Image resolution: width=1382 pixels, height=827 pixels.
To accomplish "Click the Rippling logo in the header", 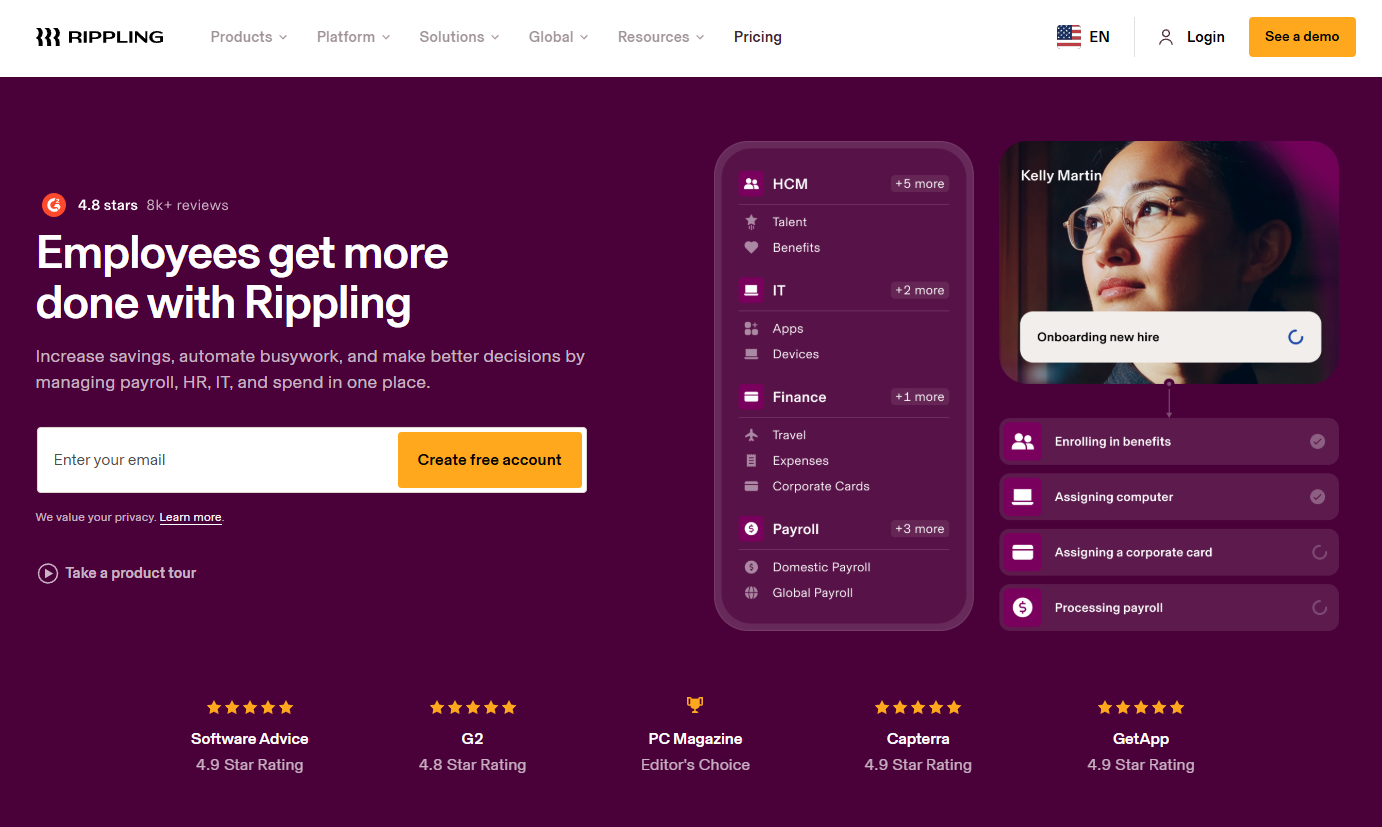I will (98, 36).
